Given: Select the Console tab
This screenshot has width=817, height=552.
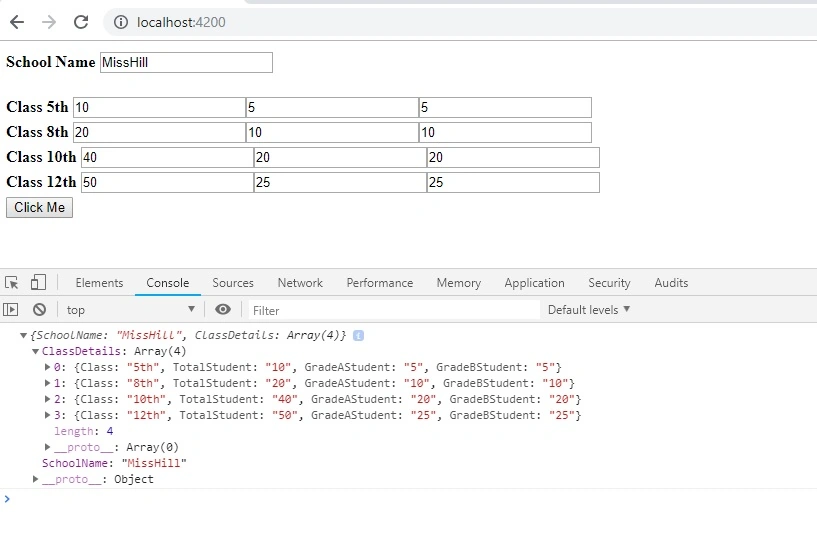Looking at the screenshot, I should (x=168, y=283).
